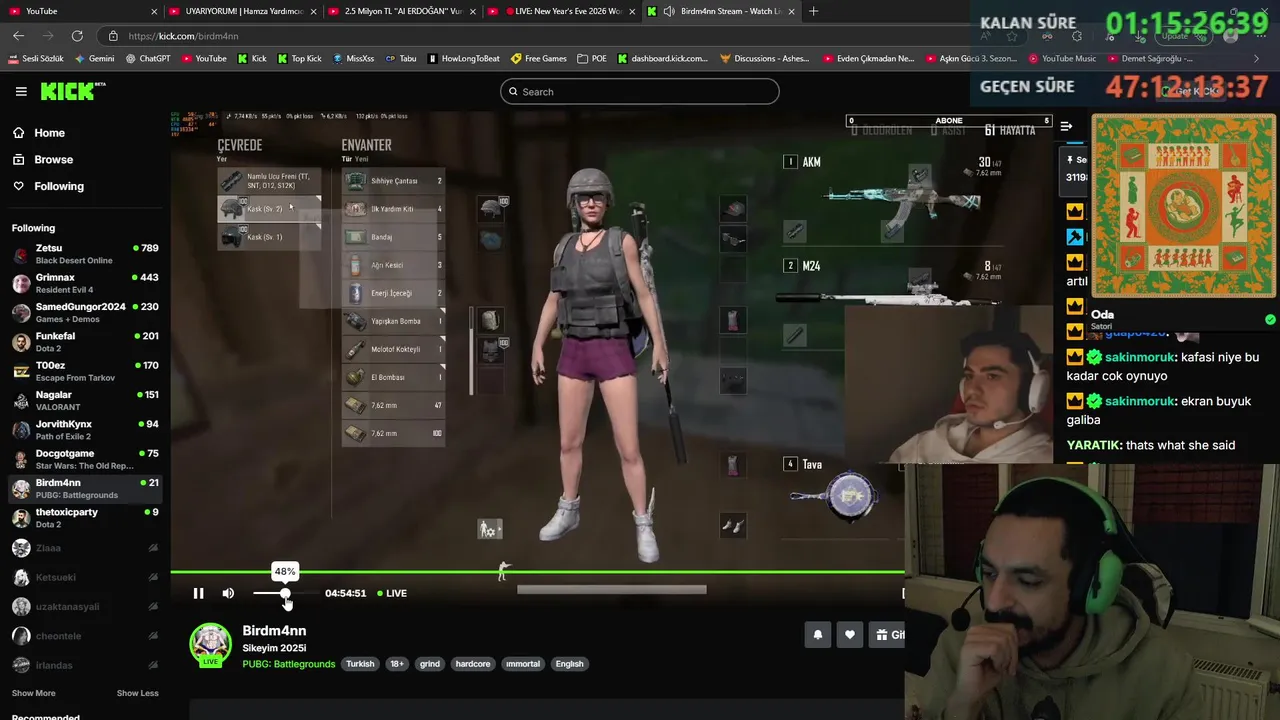The image size is (1280, 720).
Task: Click the hardcore tag
Action: click(473, 664)
